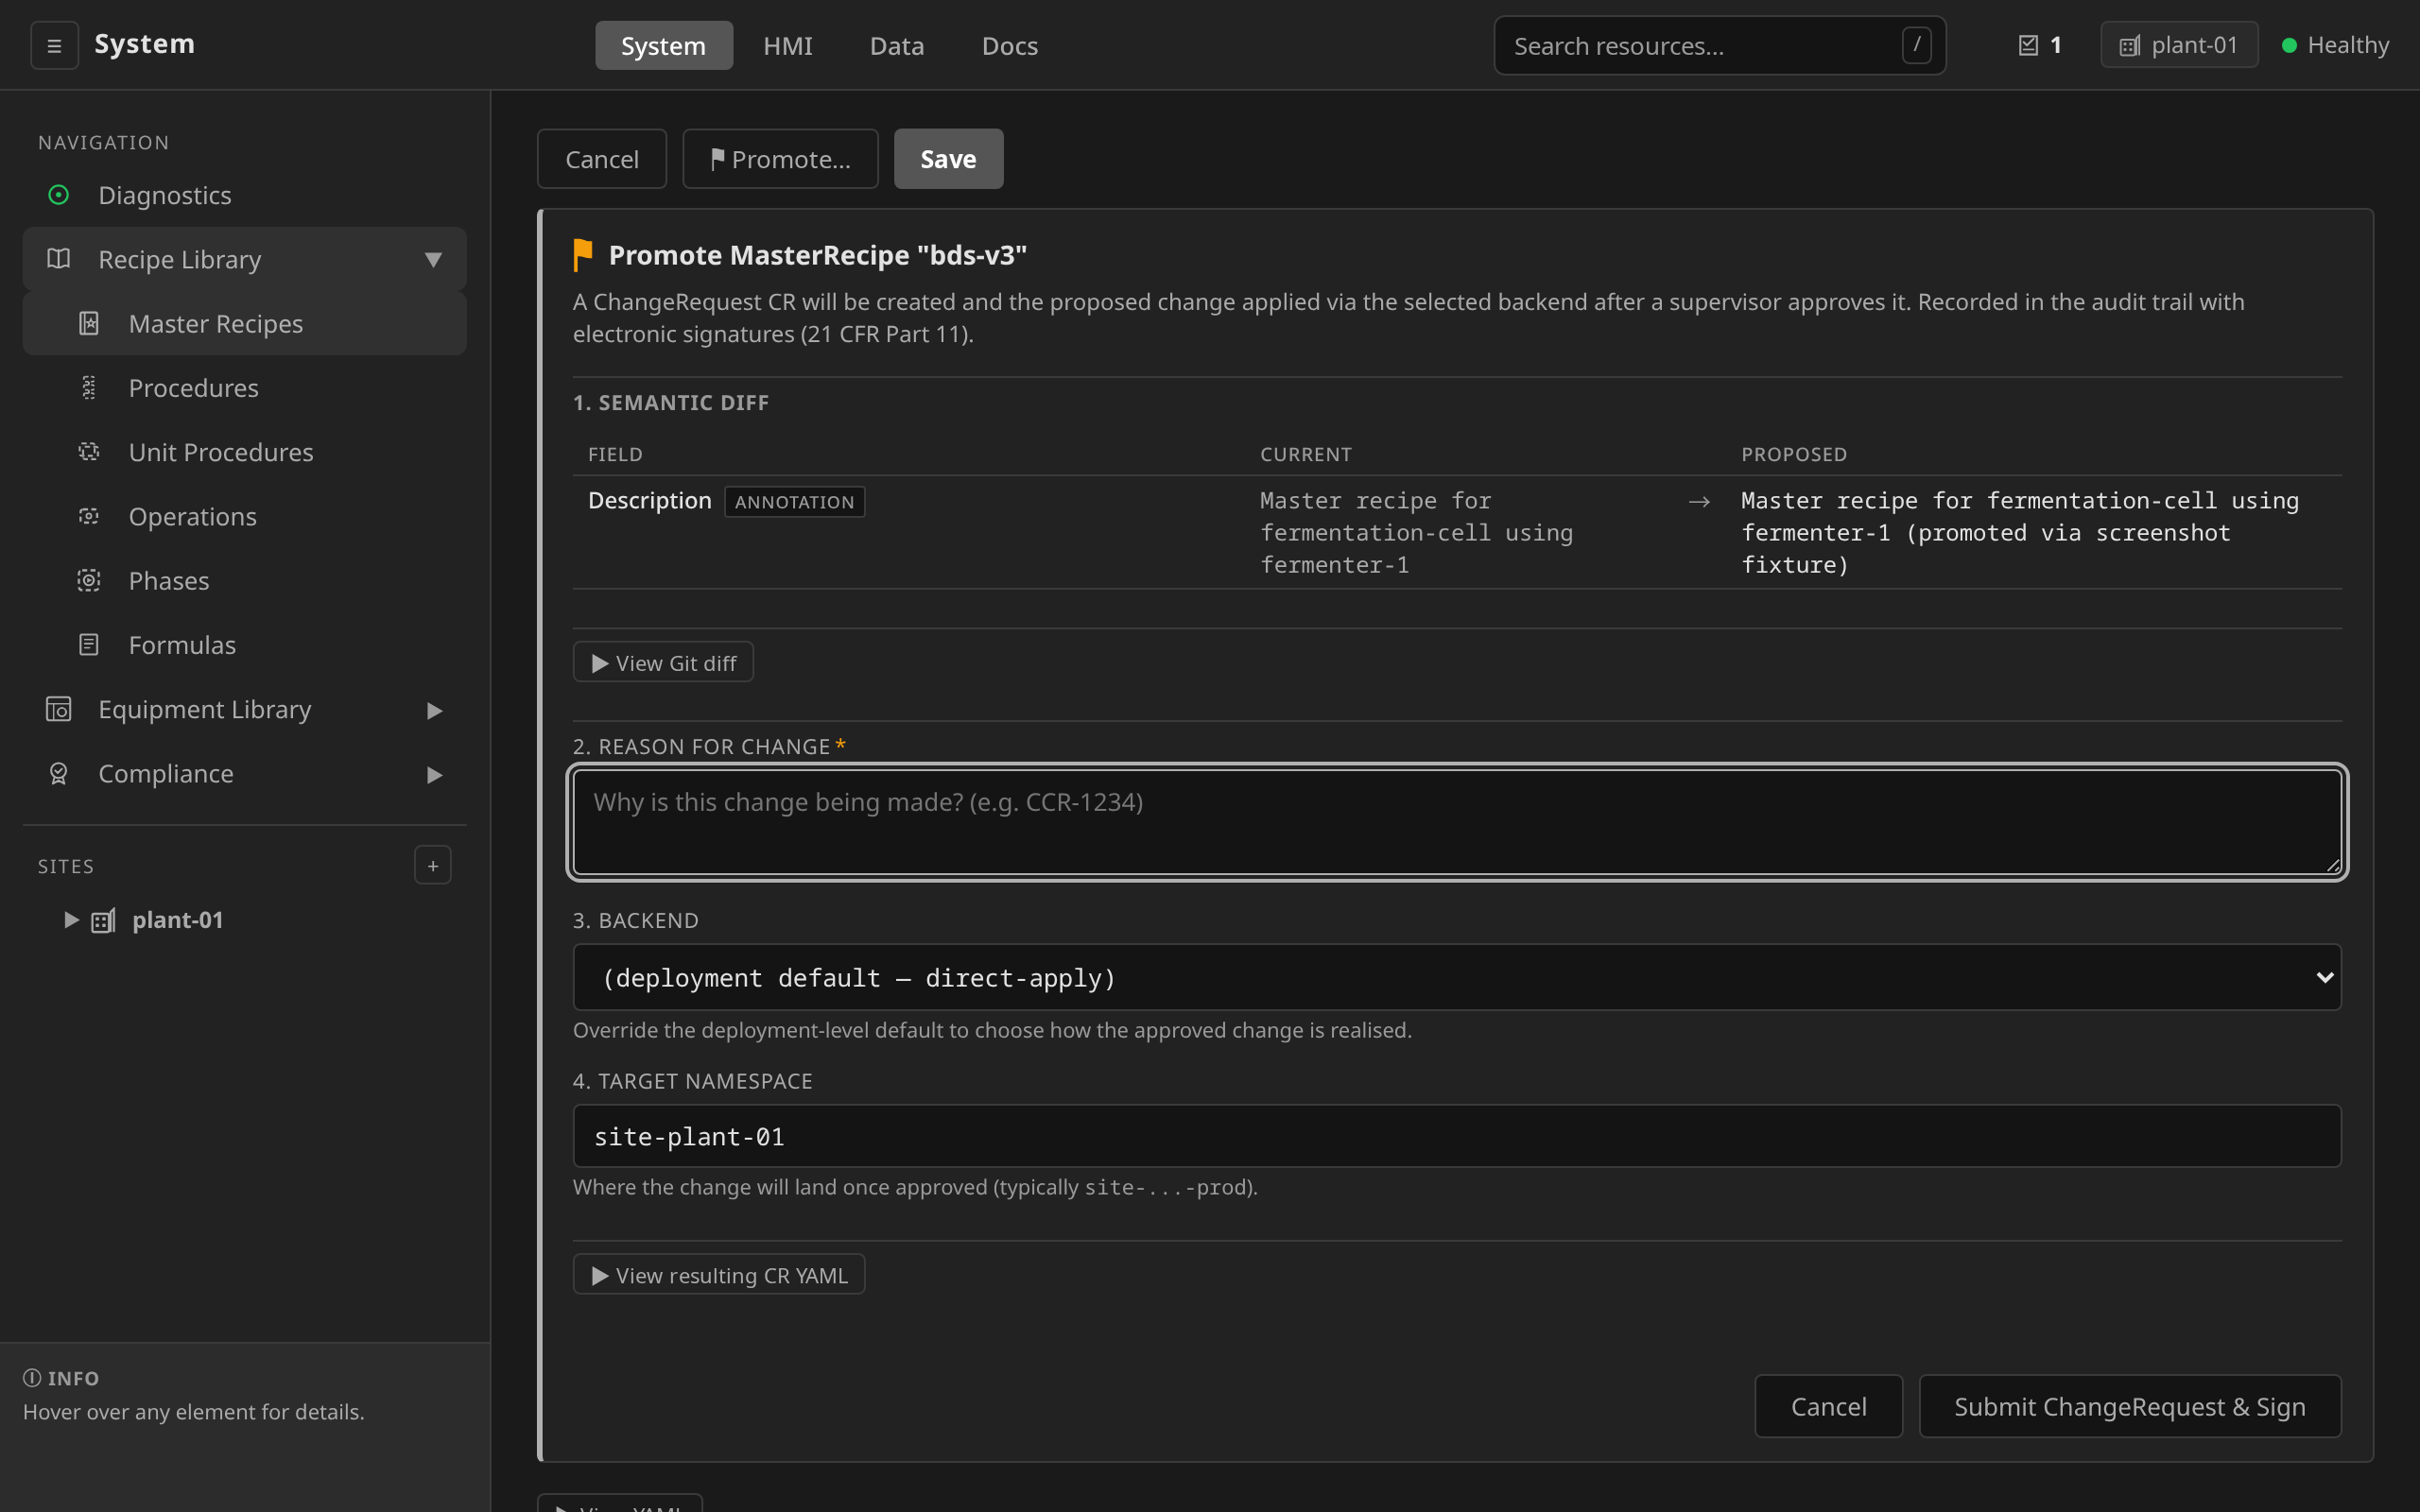This screenshot has height=1512, width=2420.
Task: Expand the Compliance section arrow
Action: pyautogui.click(x=434, y=775)
